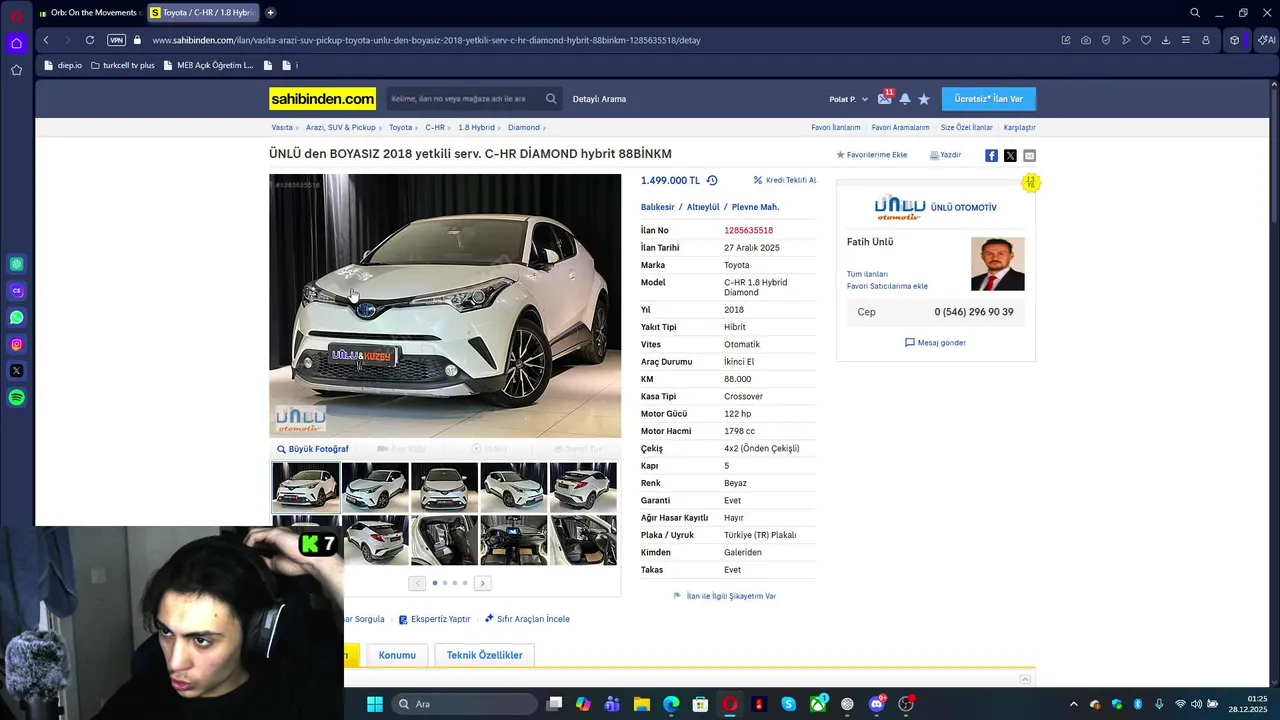Expand arrow after Arazi, SUV & Pickup breadcrumb

tap(382, 128)
